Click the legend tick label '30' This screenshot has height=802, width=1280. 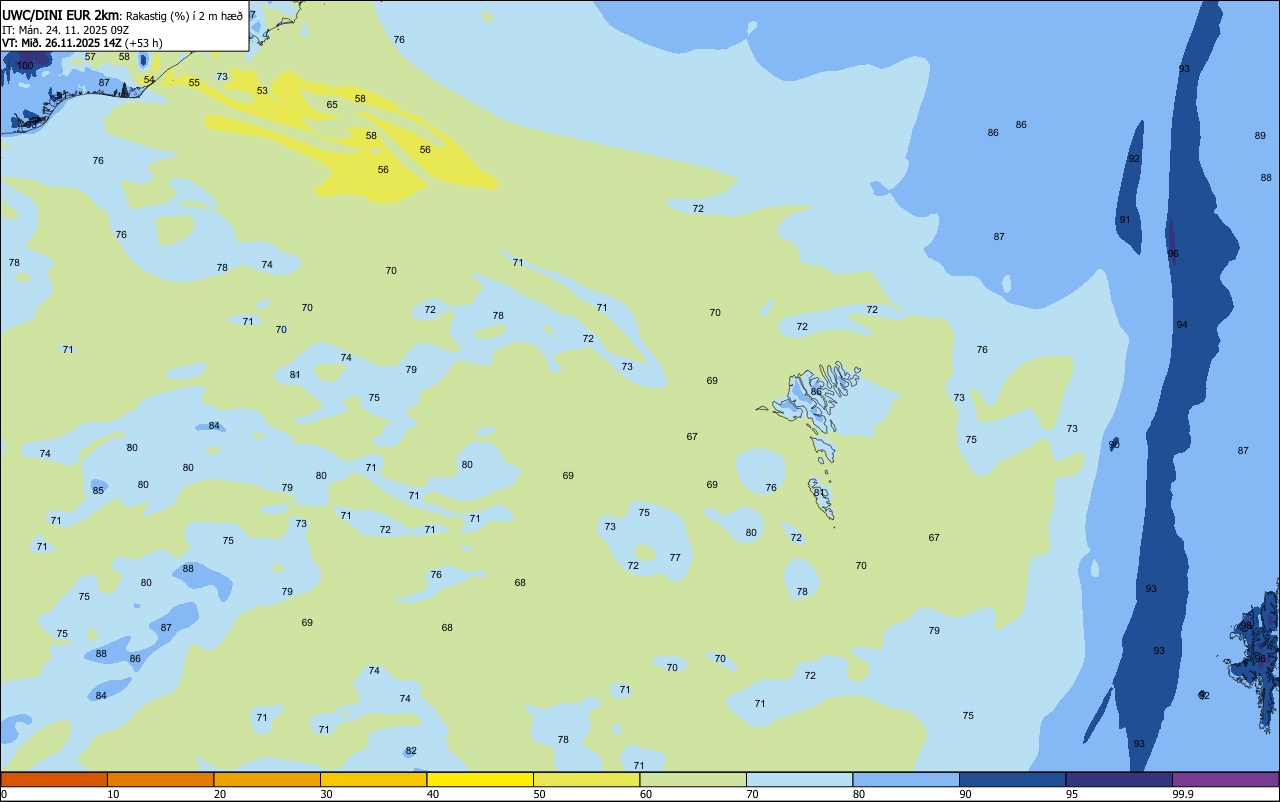tap(327, 794)
